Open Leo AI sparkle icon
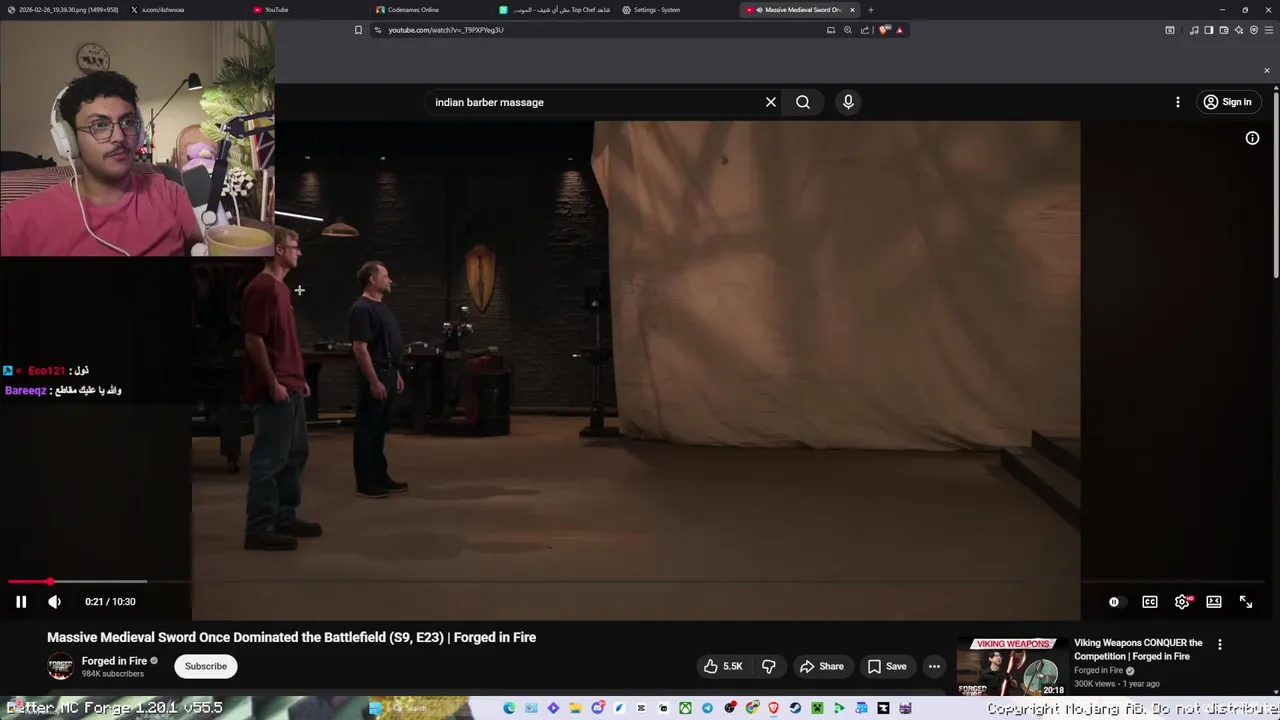The width and height of the screenshot is (1280, 720). (x=1239, y=30)
